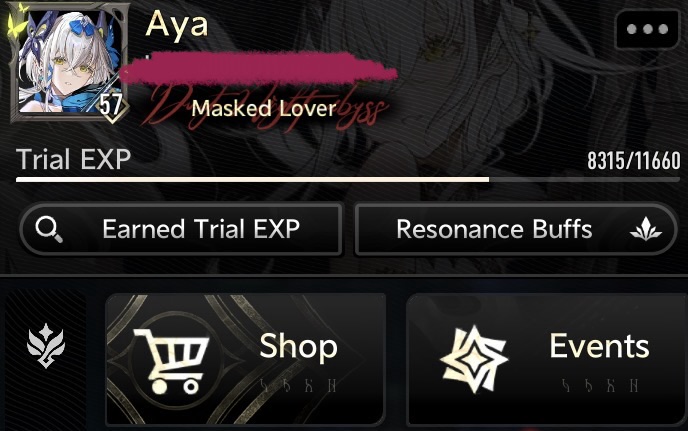Click the shopping cart icon
Image resolution: width=688 pixels, height=431 pixels.
(x=171, y=361)
